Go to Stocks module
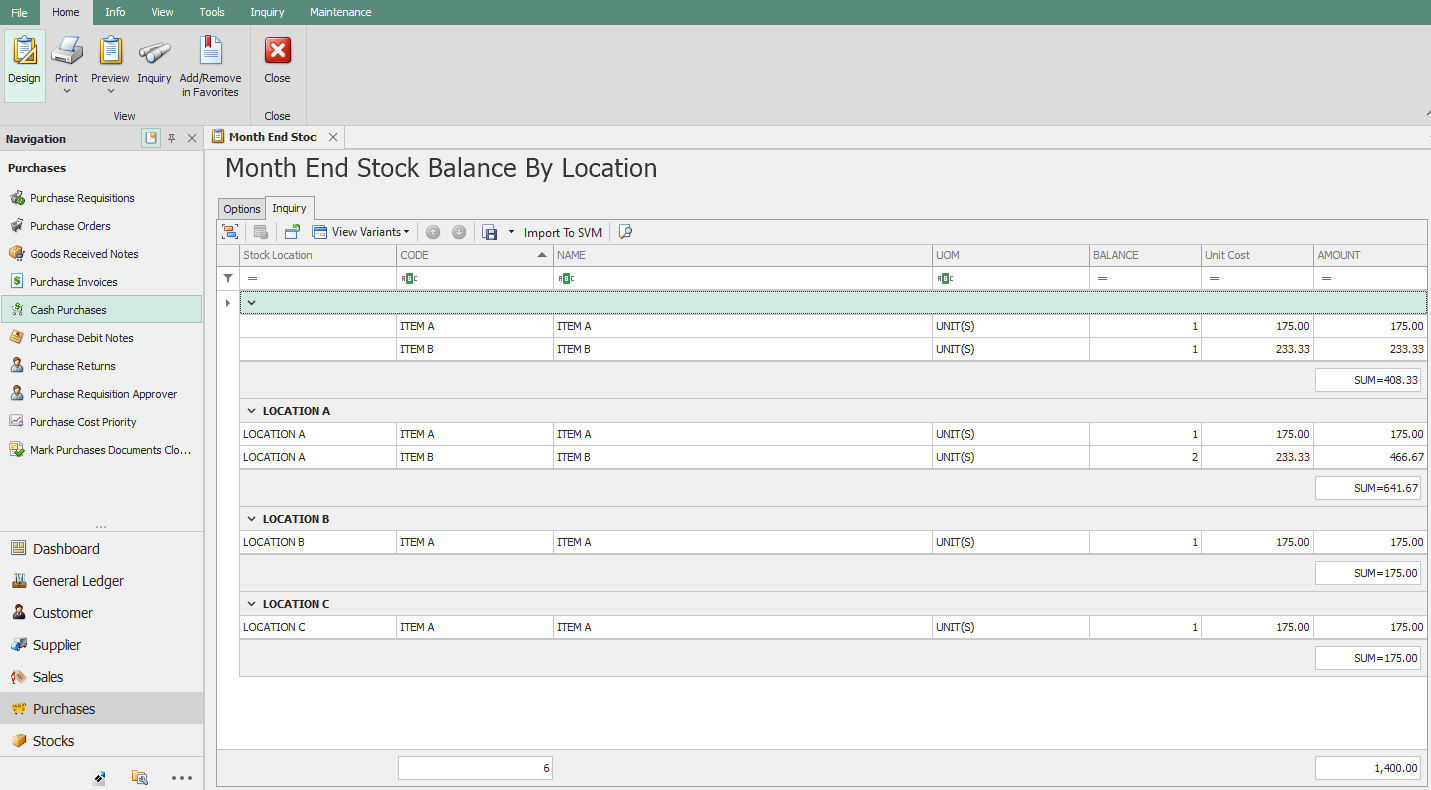 point(101,741)
